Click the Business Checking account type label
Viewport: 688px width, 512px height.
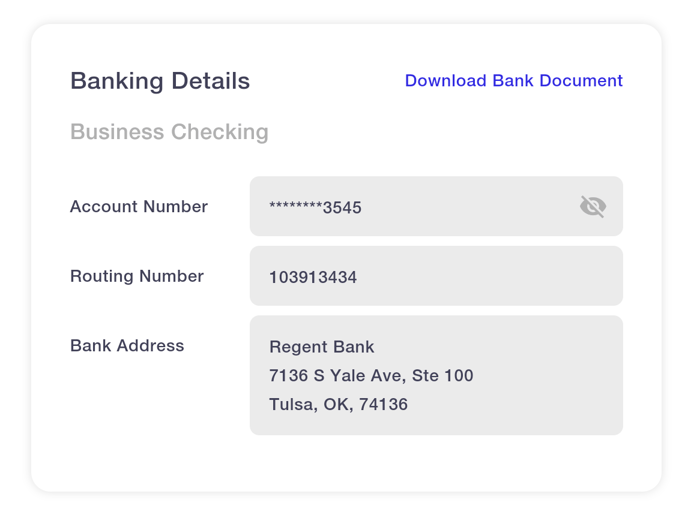pos(169,132)
